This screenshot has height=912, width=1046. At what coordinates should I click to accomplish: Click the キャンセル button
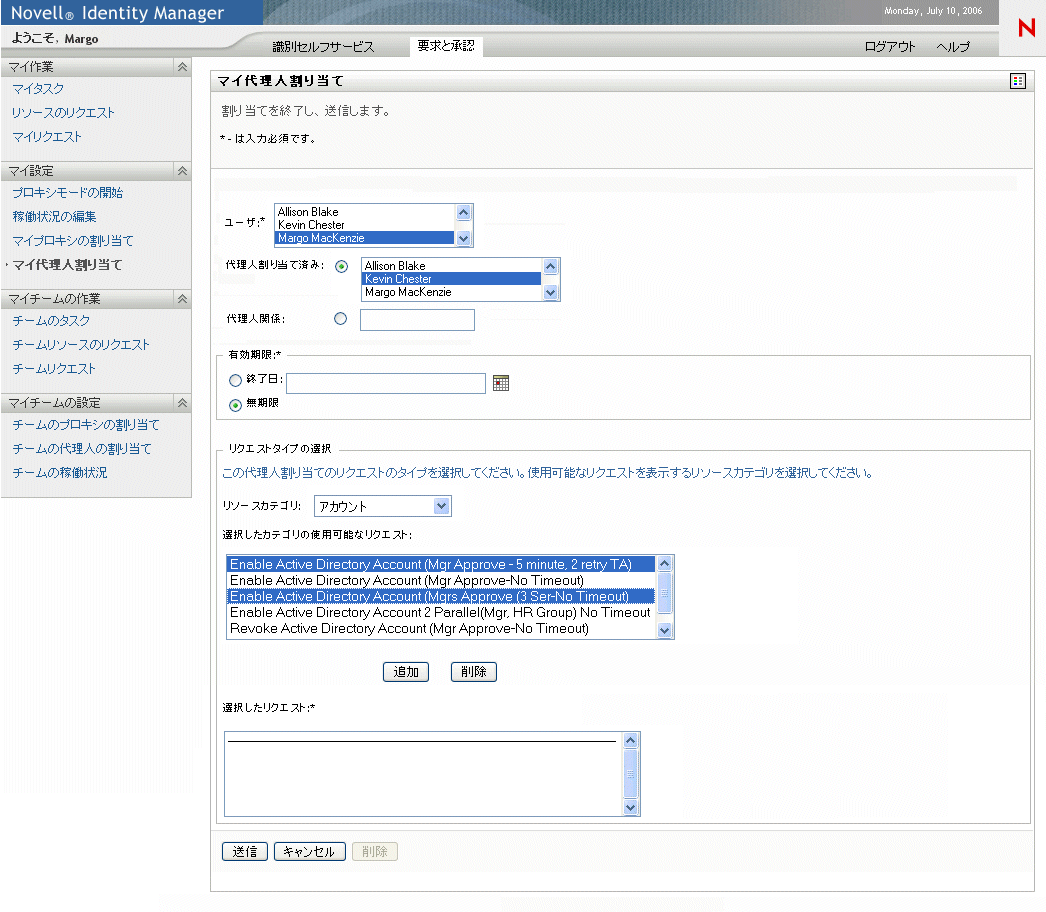tap(310, 851)
